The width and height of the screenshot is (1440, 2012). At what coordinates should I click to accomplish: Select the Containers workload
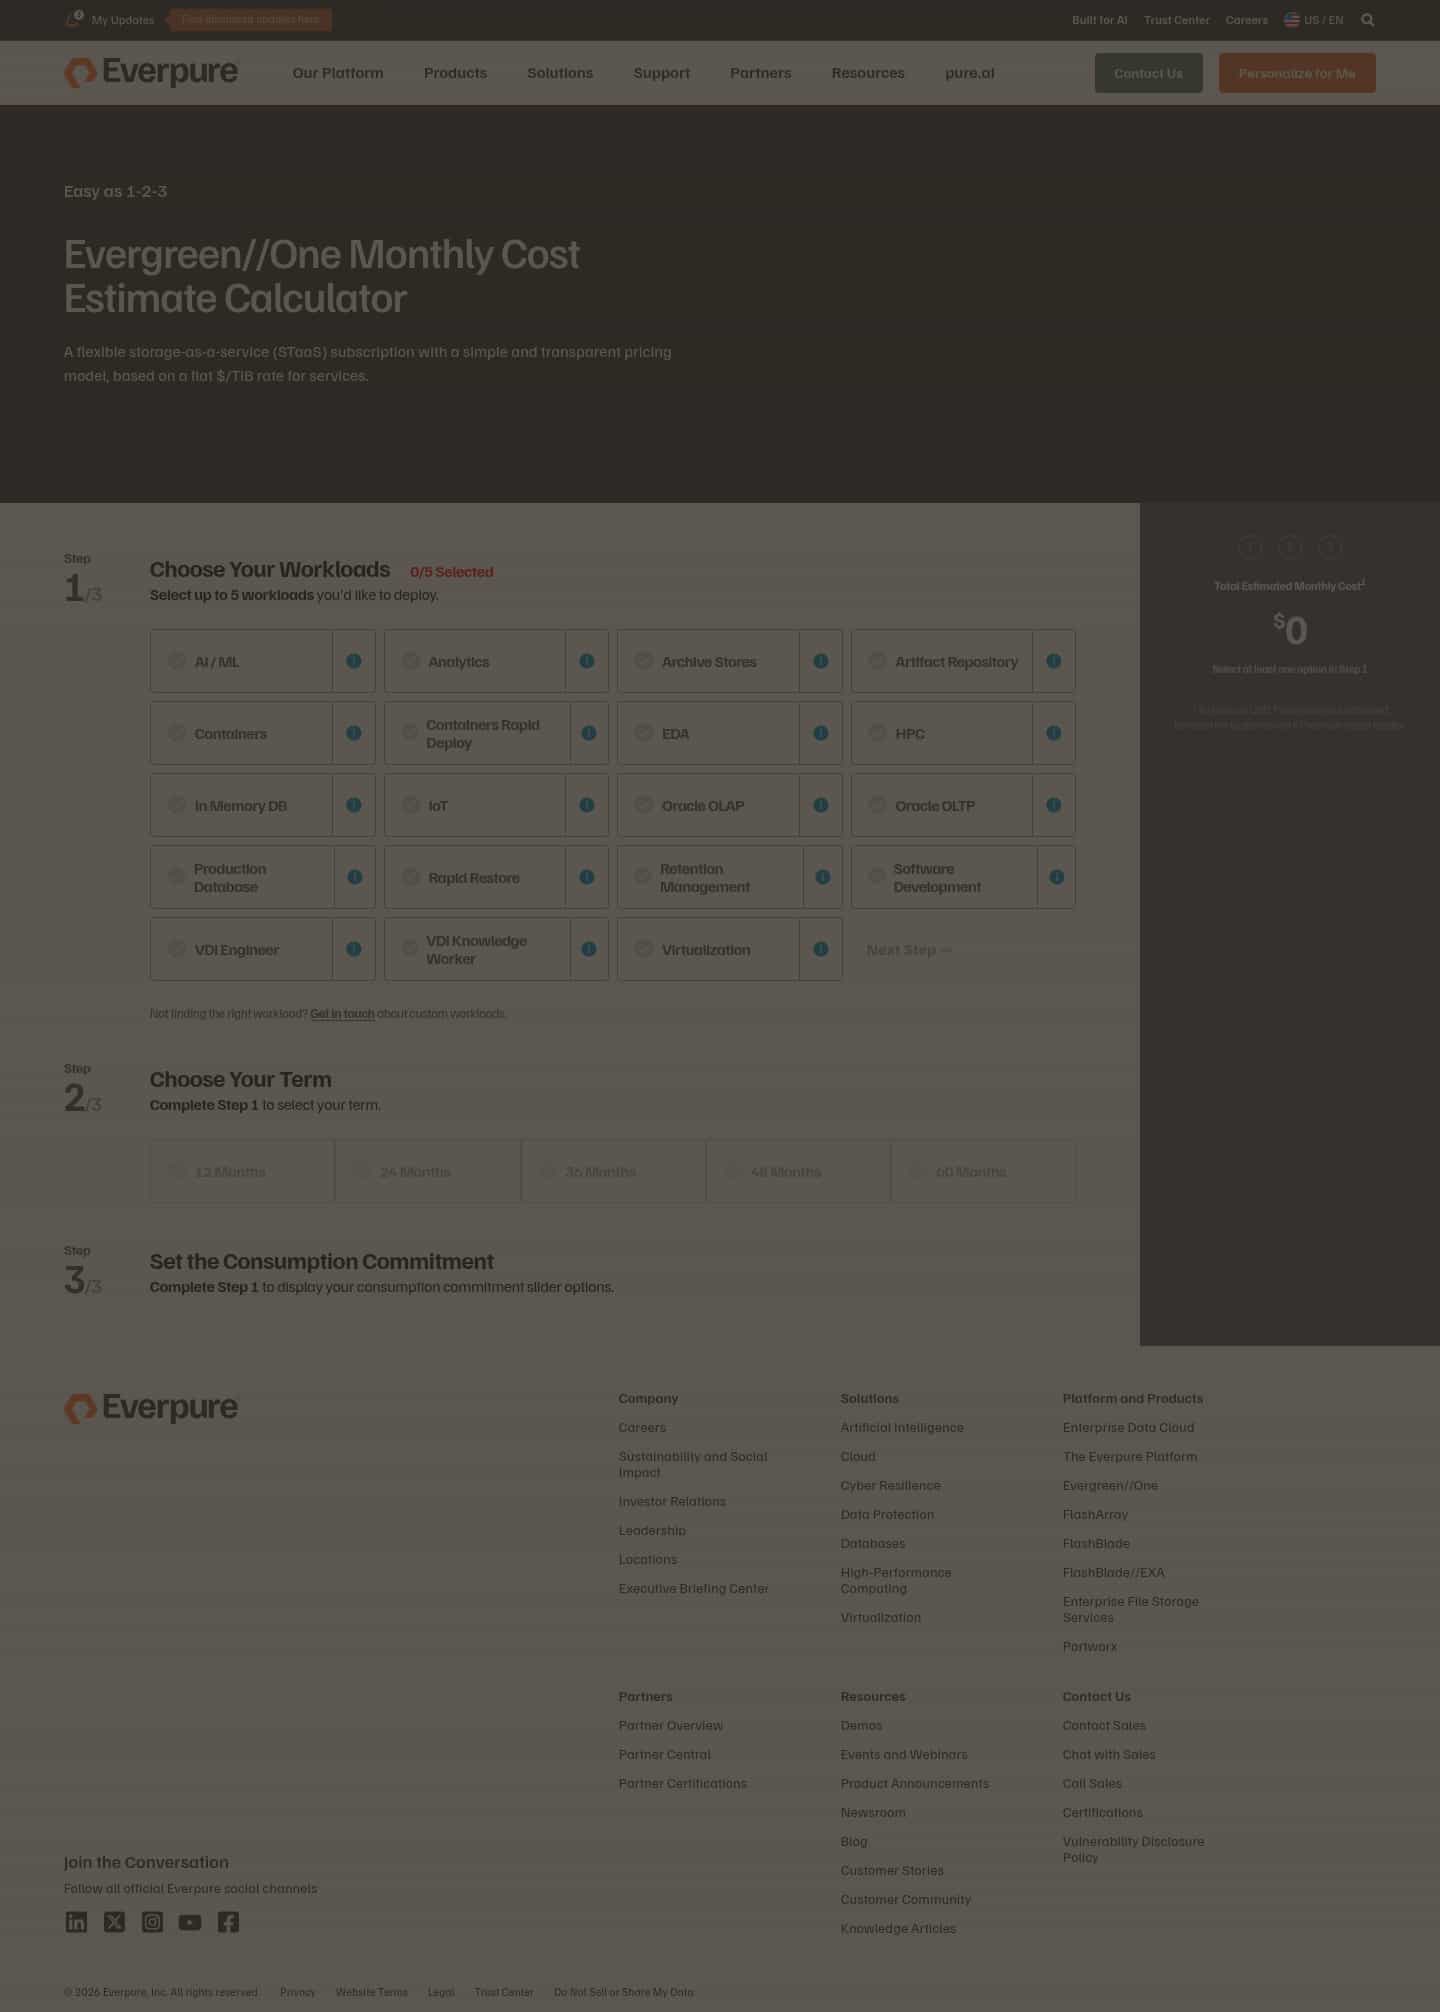(241, 733)
